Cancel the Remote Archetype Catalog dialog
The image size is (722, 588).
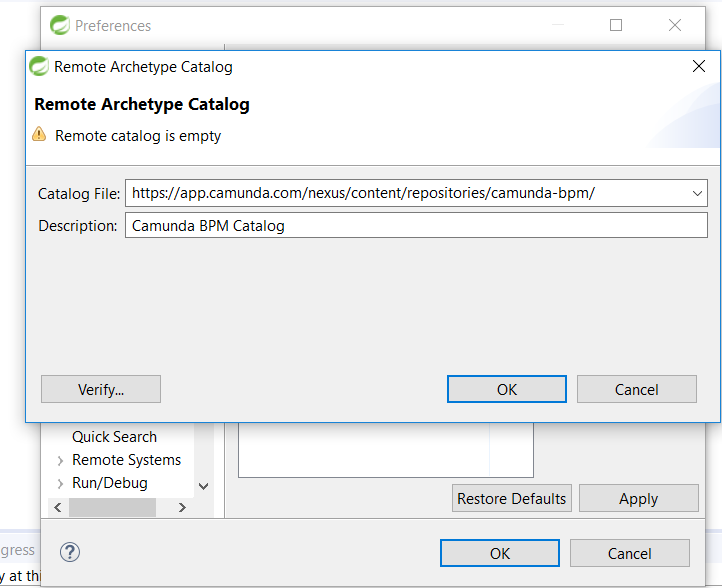pos(636,389)
